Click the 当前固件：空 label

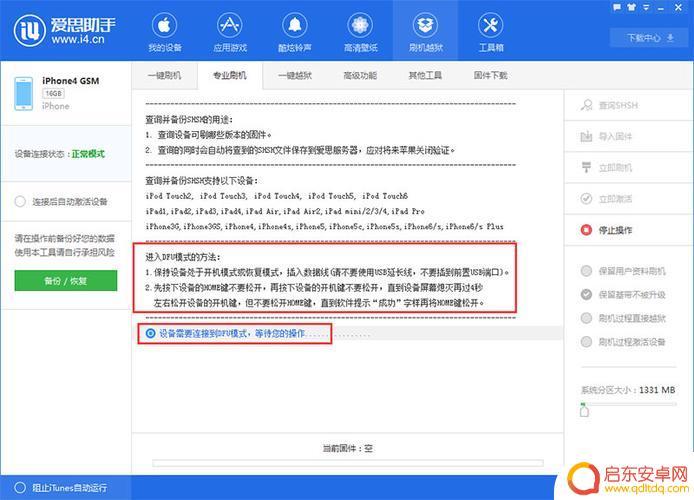348,448
